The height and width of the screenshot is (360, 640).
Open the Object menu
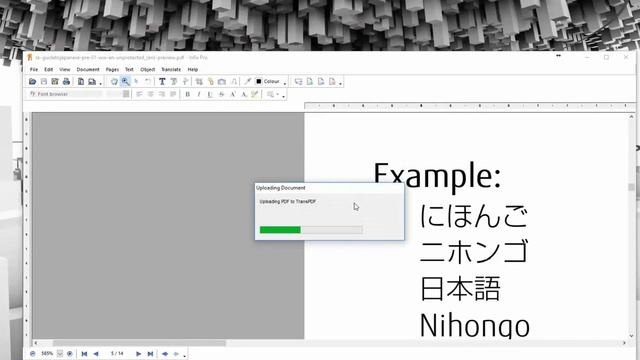[x=147, y=69]
